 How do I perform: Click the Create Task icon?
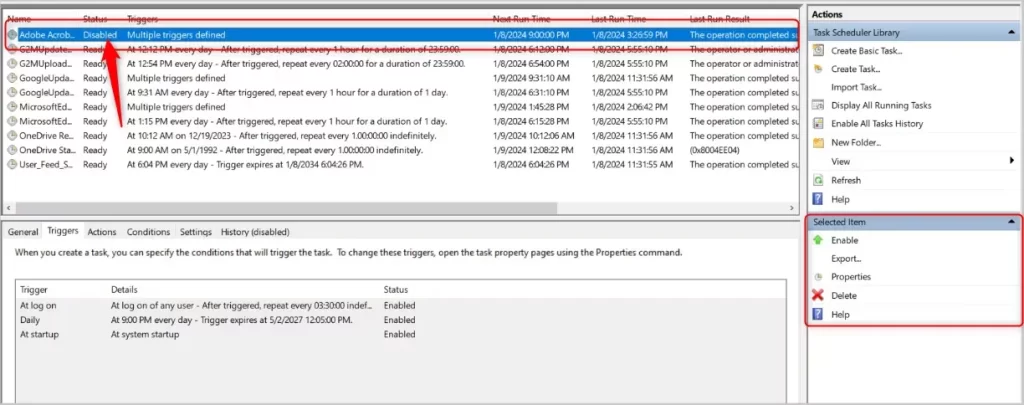pyautogui.click(x=818, y=69)
